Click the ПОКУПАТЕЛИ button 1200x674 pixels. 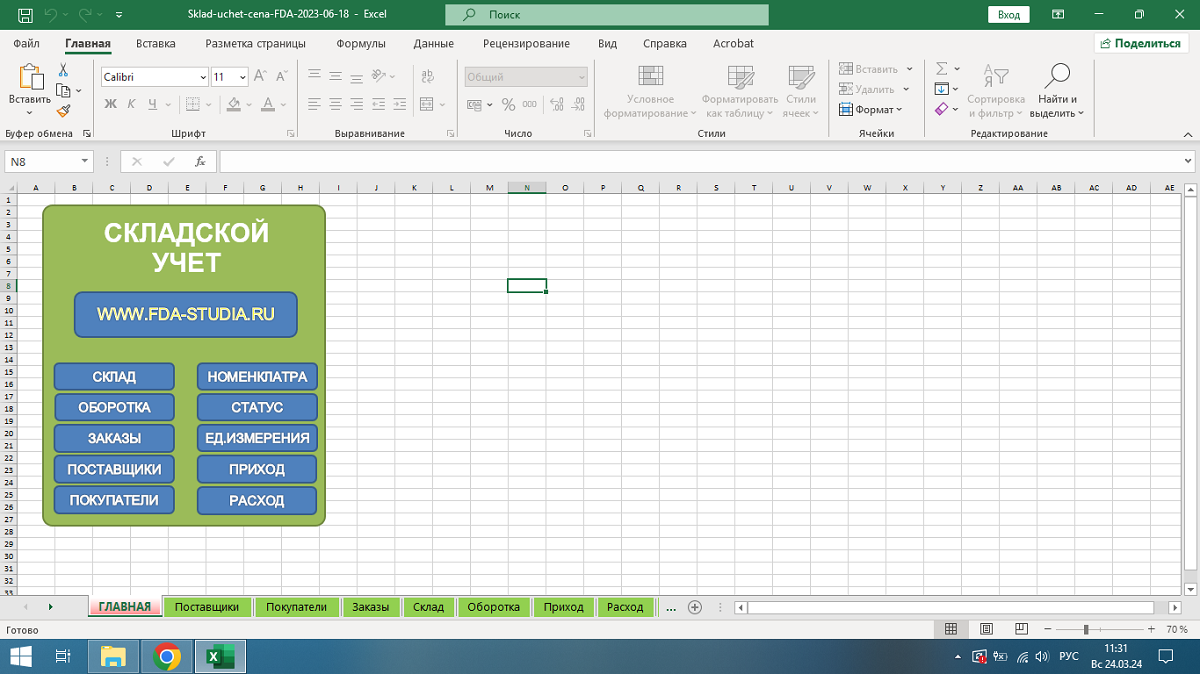click(114, 500)
